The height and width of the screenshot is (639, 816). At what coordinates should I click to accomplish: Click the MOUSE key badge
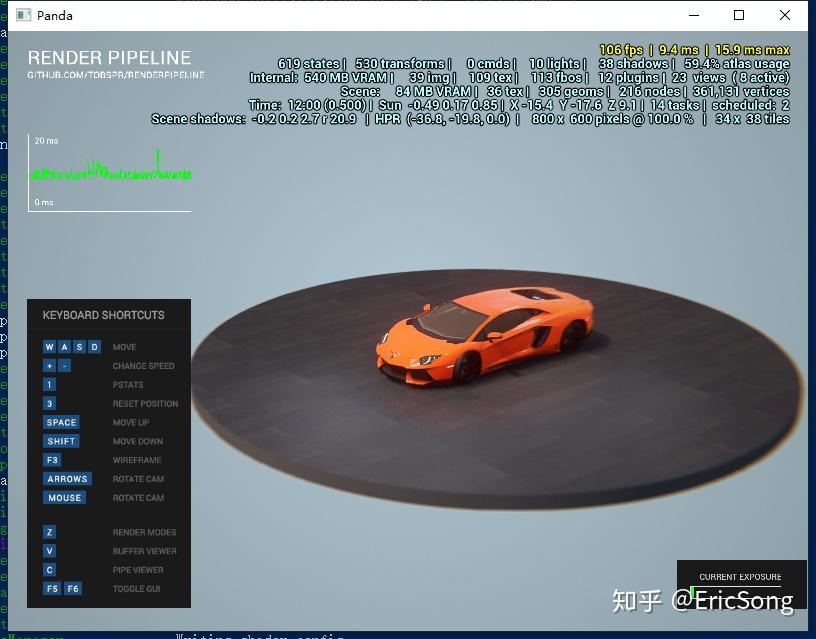point(65,497)
